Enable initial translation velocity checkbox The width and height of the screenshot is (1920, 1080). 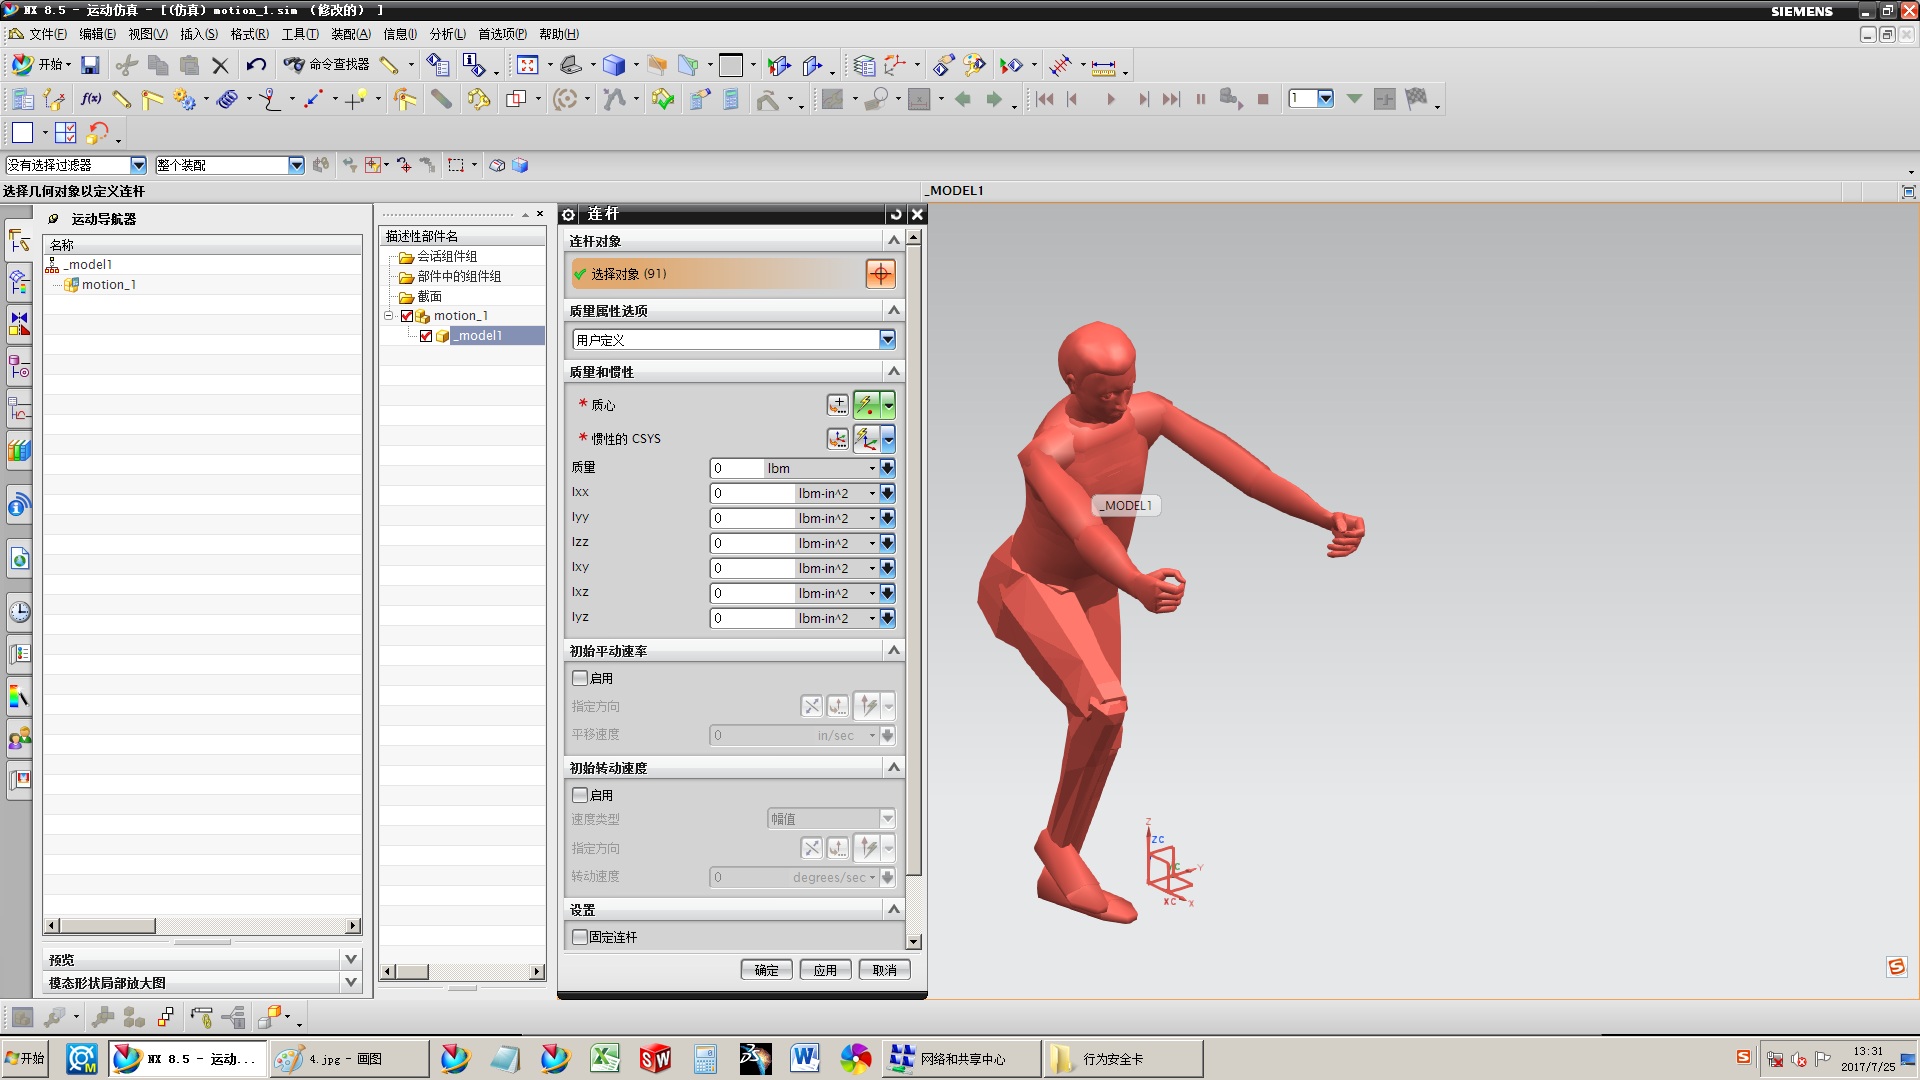pyautogui.click(x=579, y=678)
